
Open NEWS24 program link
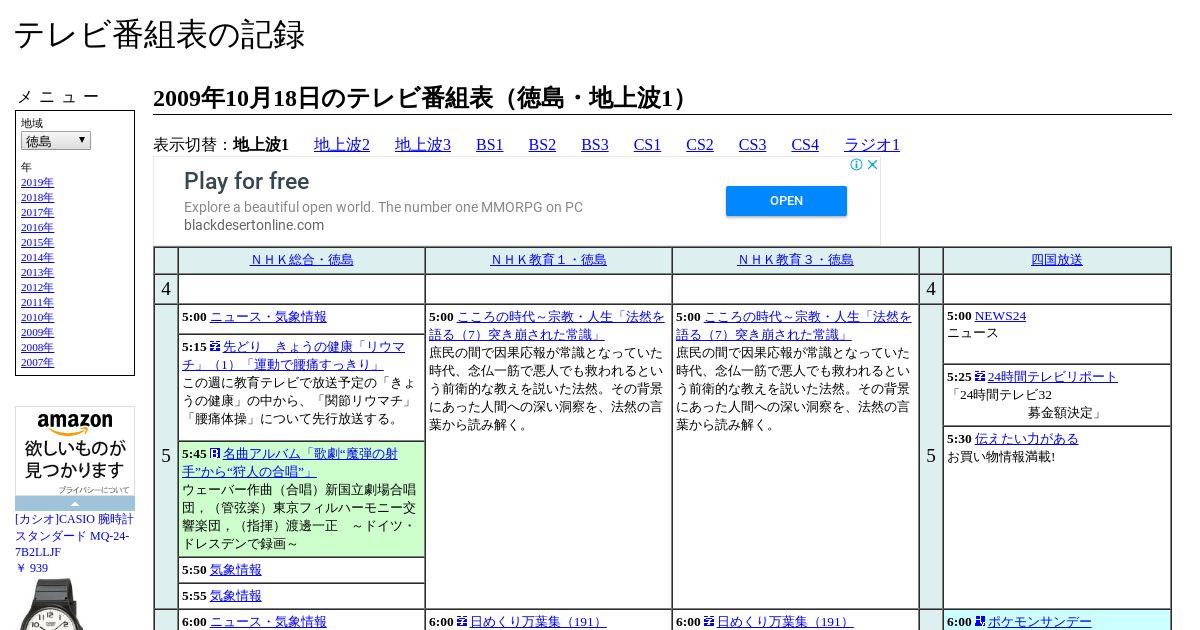(x=1000, y=316)
